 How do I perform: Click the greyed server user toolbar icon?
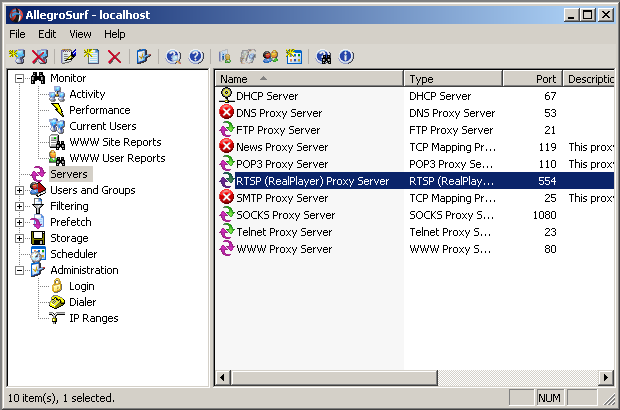coord(225,57)
